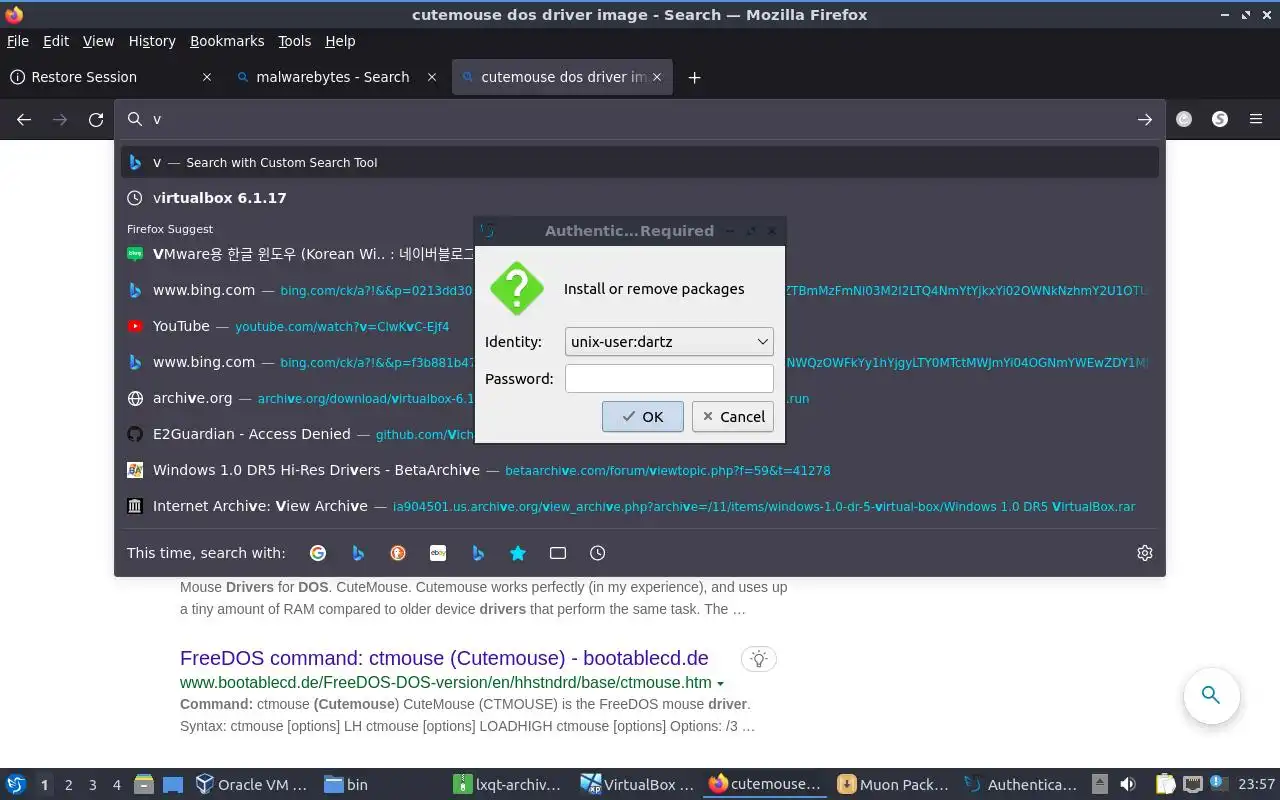Open new tab with plus button
This screenshot has height=800, width=1280.
[x=694, y=77]
